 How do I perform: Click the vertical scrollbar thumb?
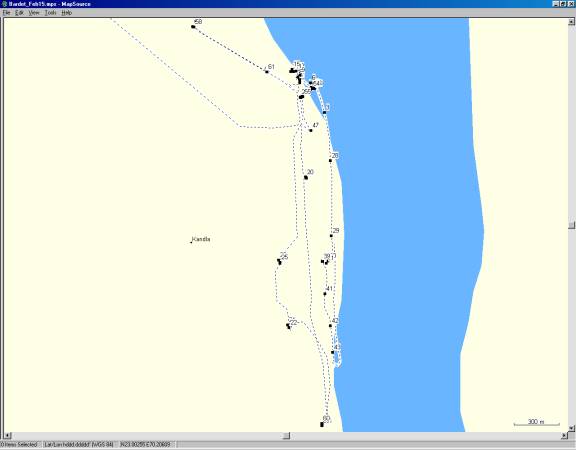pos(572,225)
